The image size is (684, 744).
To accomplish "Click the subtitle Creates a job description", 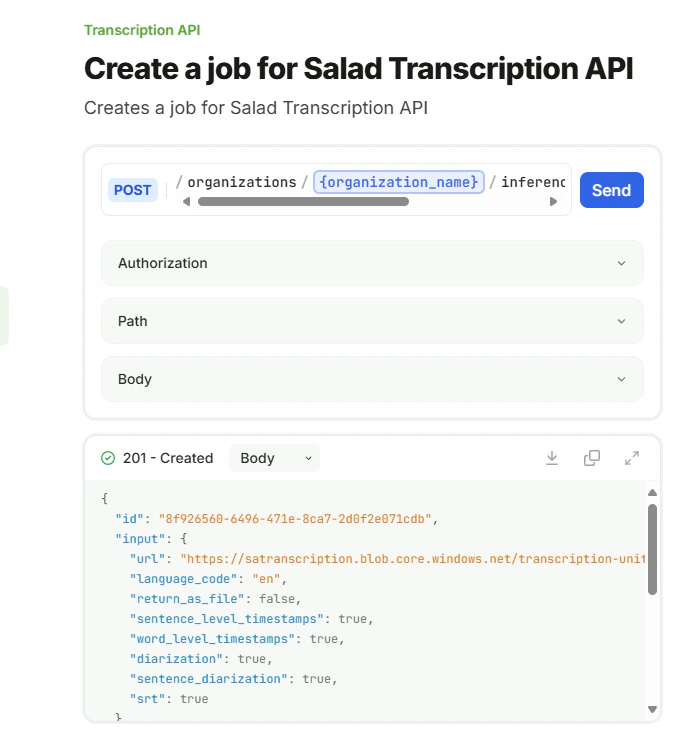I will pyautogui.click(x=256, y=108).
